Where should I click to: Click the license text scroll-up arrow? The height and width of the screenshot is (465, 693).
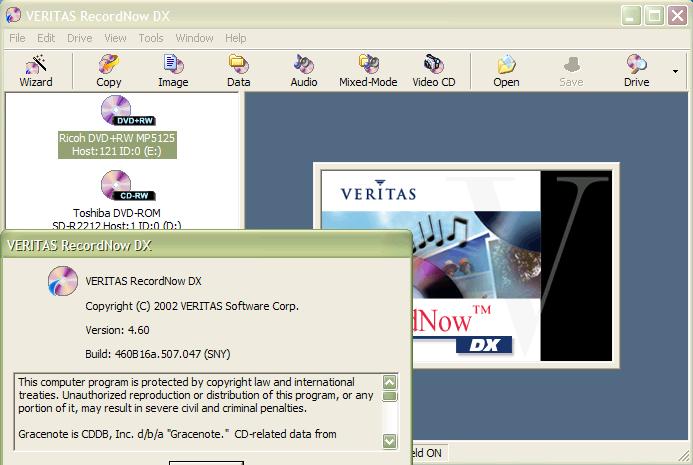coord(389,382)
